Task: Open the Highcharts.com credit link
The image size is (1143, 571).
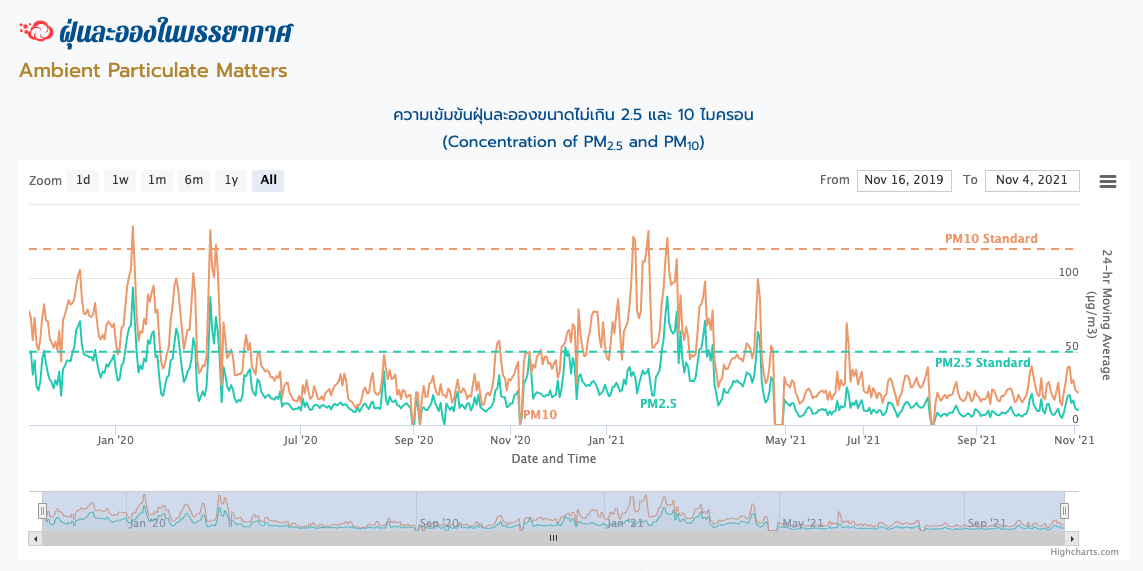Action: pyautogui.click(x=1084, y=552)
